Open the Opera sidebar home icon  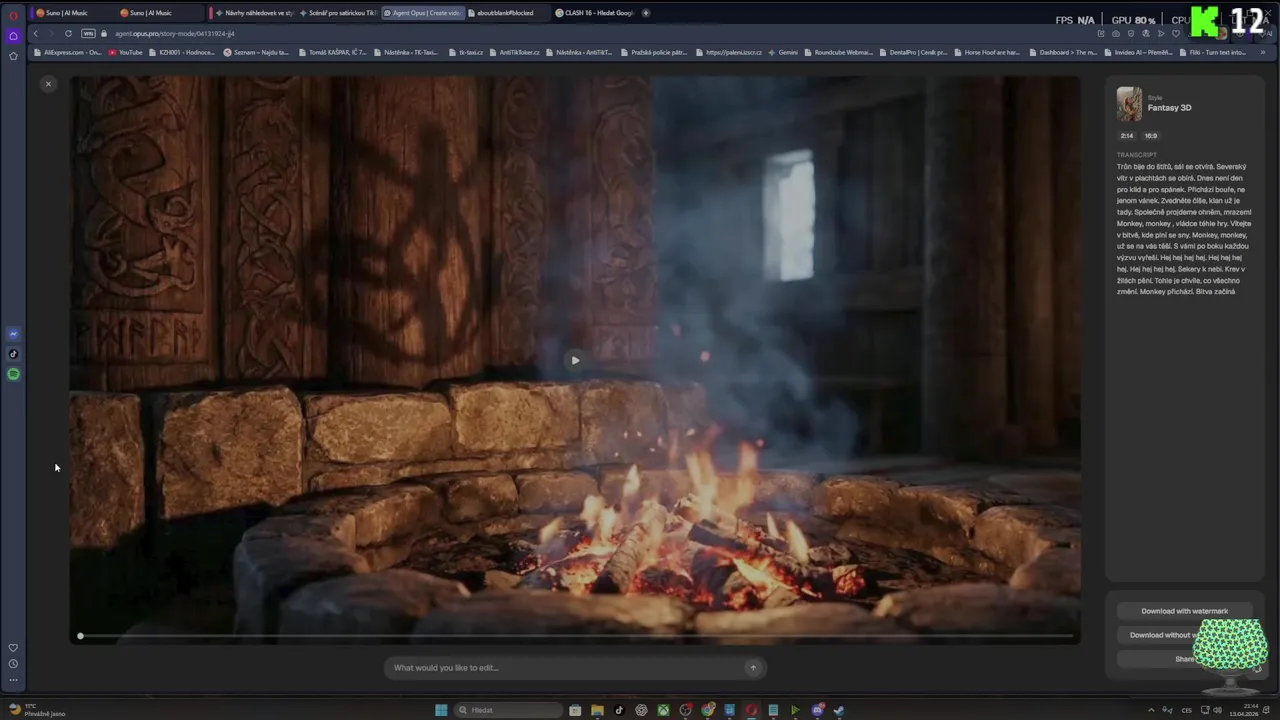(13, 36)
